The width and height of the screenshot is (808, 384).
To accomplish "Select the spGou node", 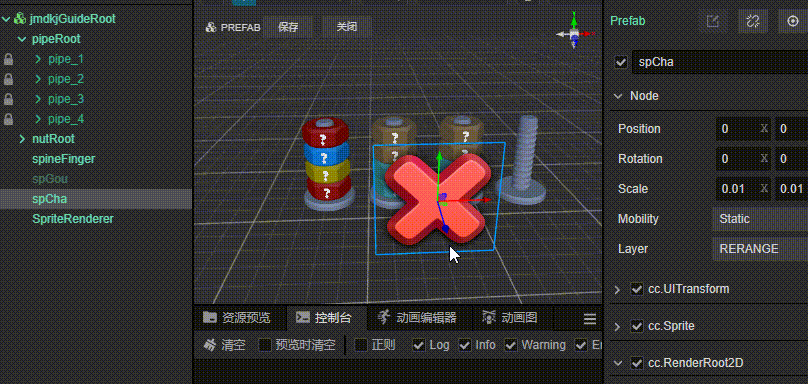I will pyautogui.click(x=50, y=179).
